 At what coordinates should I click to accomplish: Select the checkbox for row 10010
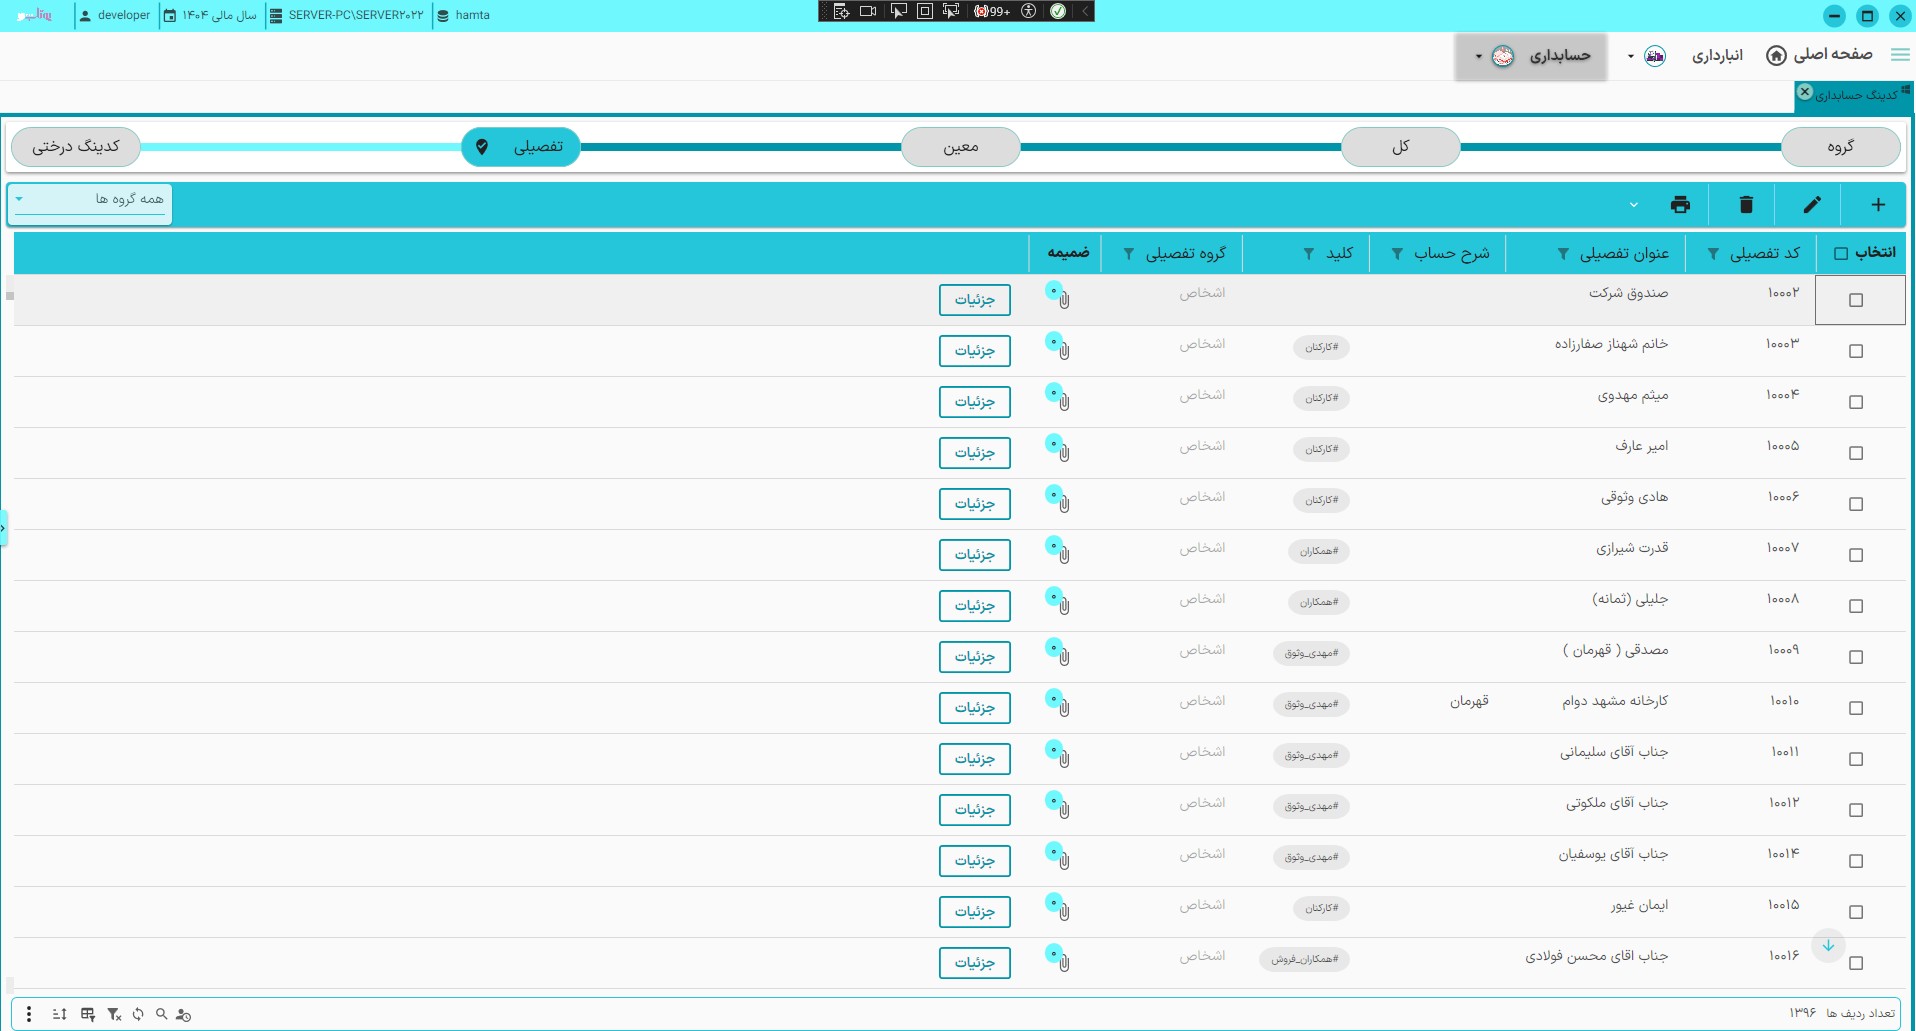(x=1856, y=708)
